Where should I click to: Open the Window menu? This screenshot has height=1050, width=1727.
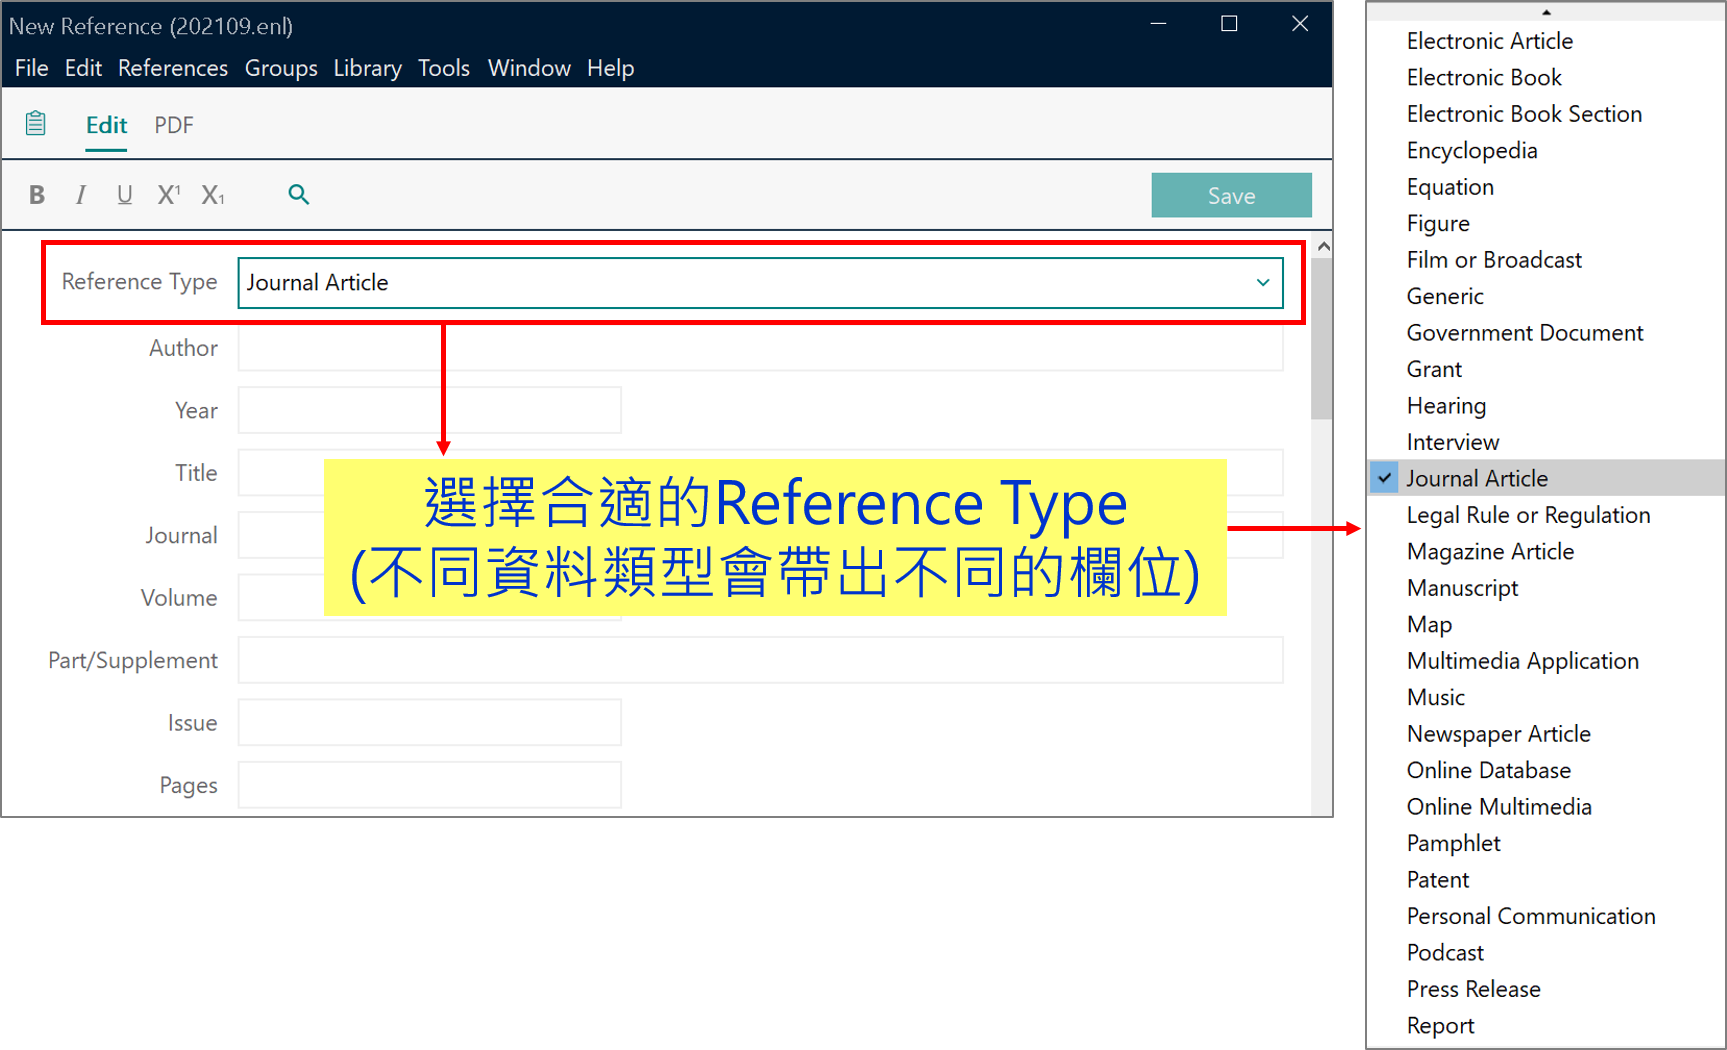coord(529,68)
